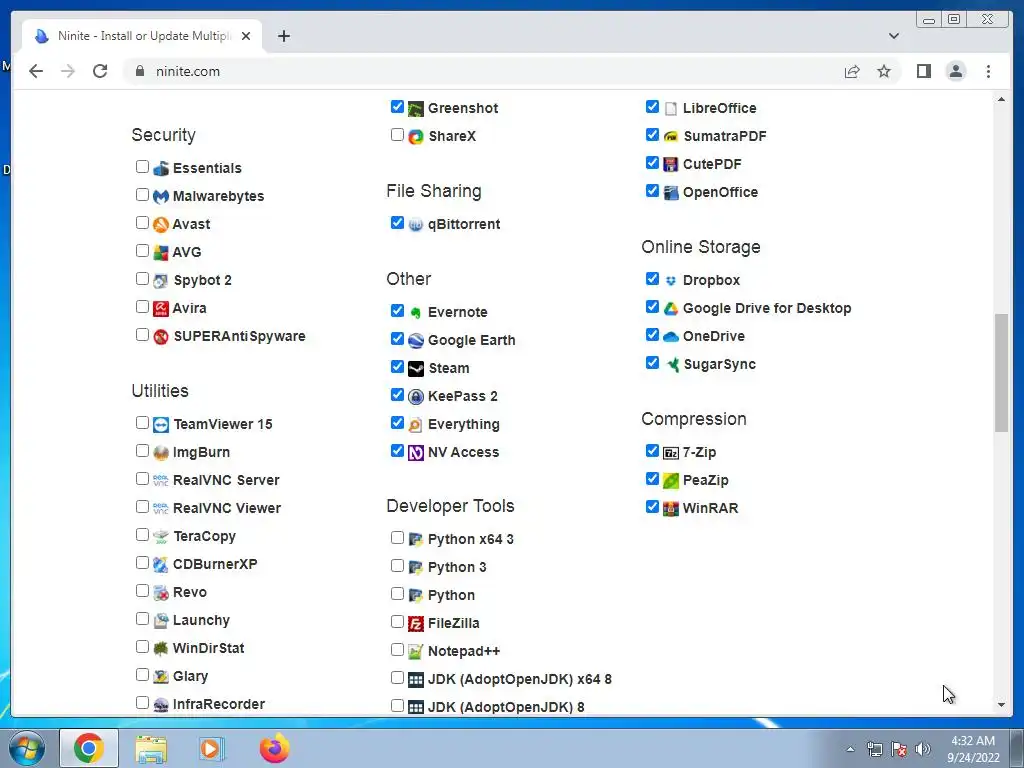Click the Notepad++ icon

point(416,652)
